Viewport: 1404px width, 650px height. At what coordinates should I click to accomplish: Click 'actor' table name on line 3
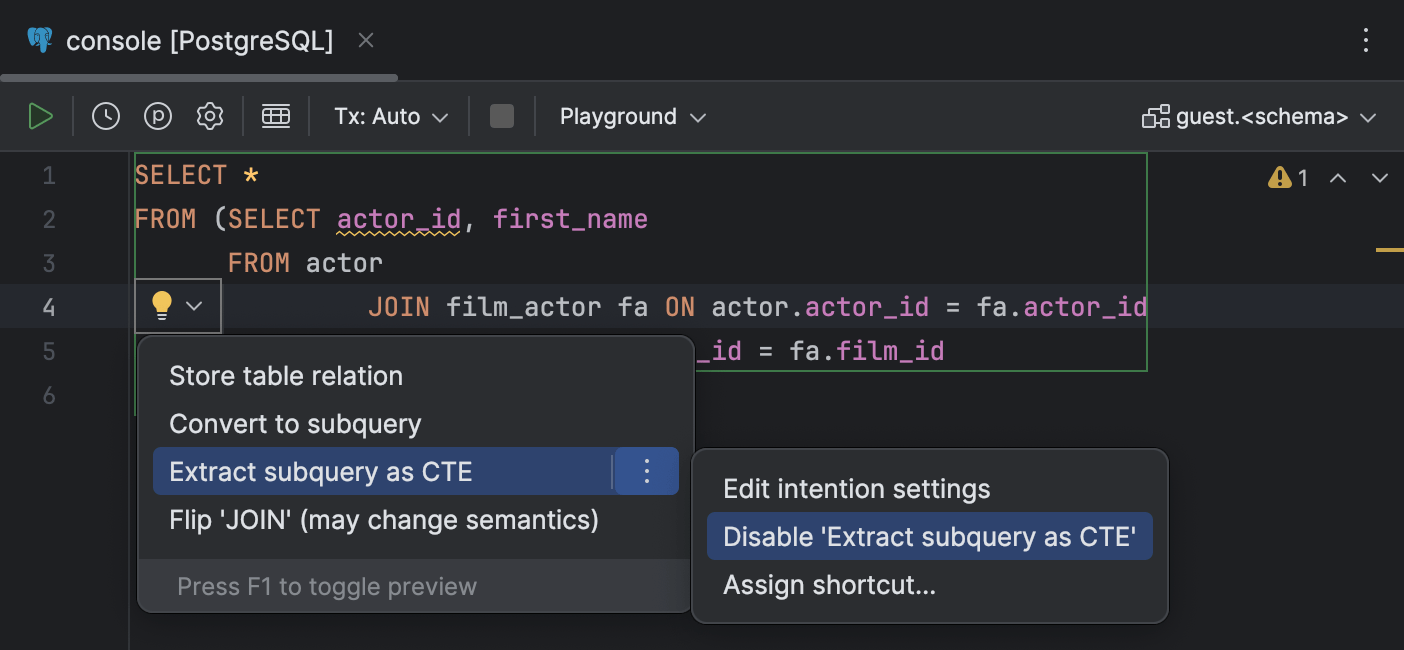coord(345,263)
